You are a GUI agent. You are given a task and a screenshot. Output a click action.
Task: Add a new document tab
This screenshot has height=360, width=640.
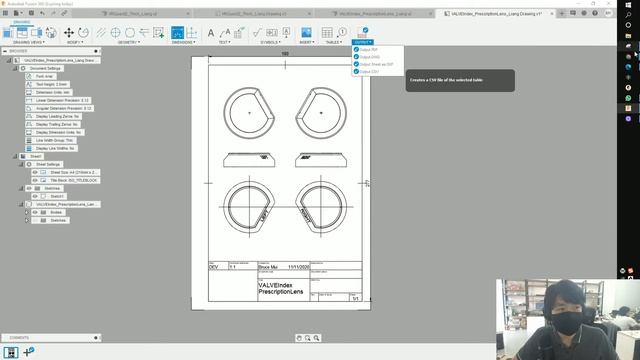click(x=562, y=13)
